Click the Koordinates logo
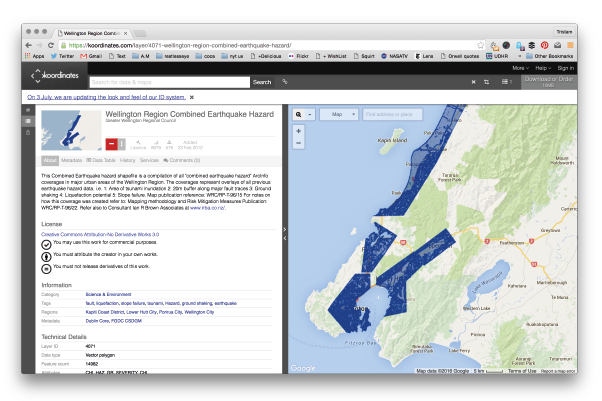602x401 pixels. click(55, 76)
